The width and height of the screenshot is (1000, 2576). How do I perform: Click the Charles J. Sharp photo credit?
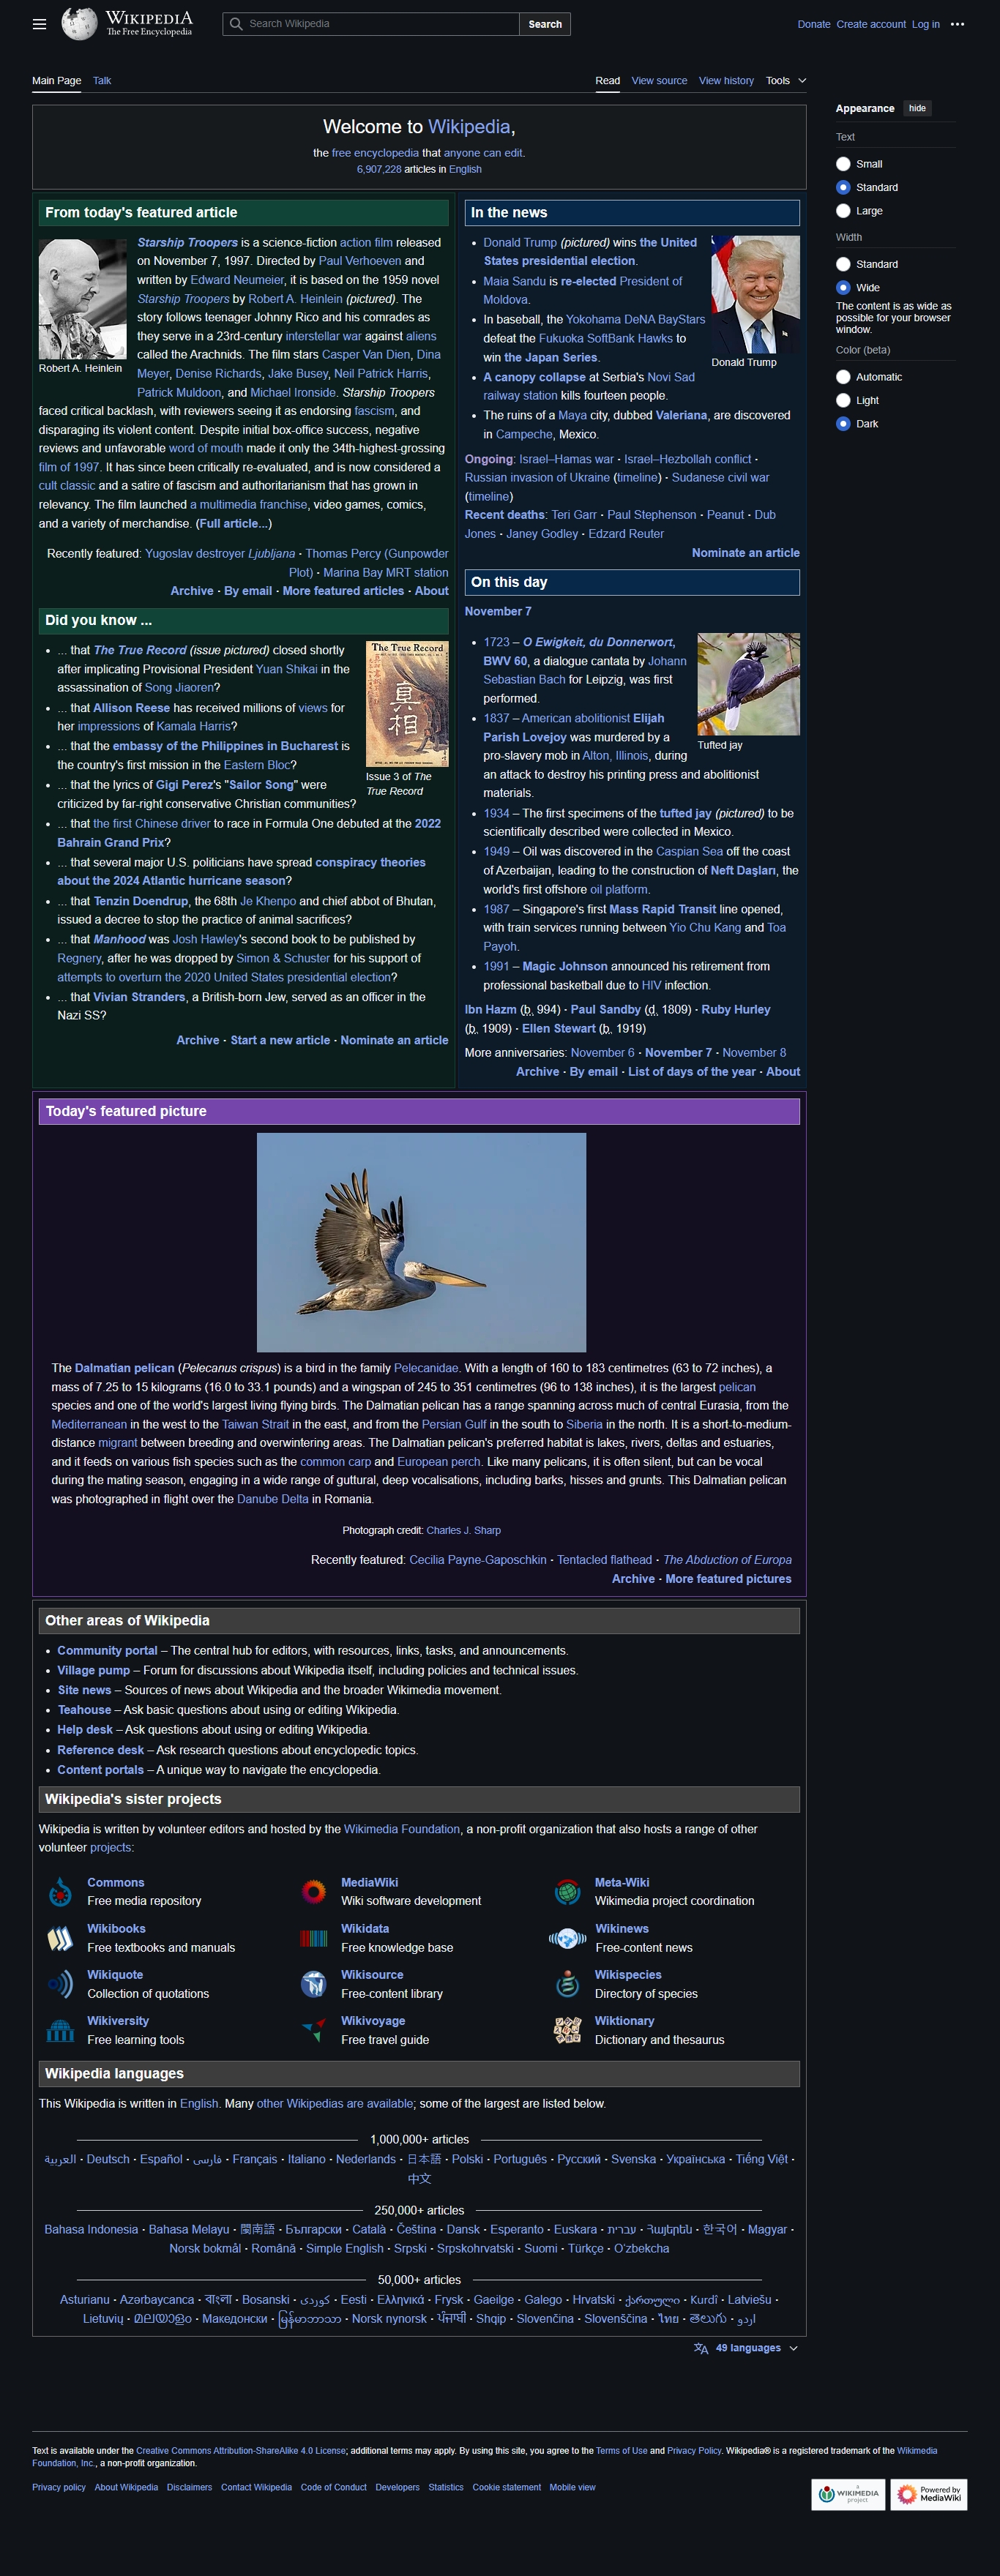463,1530
